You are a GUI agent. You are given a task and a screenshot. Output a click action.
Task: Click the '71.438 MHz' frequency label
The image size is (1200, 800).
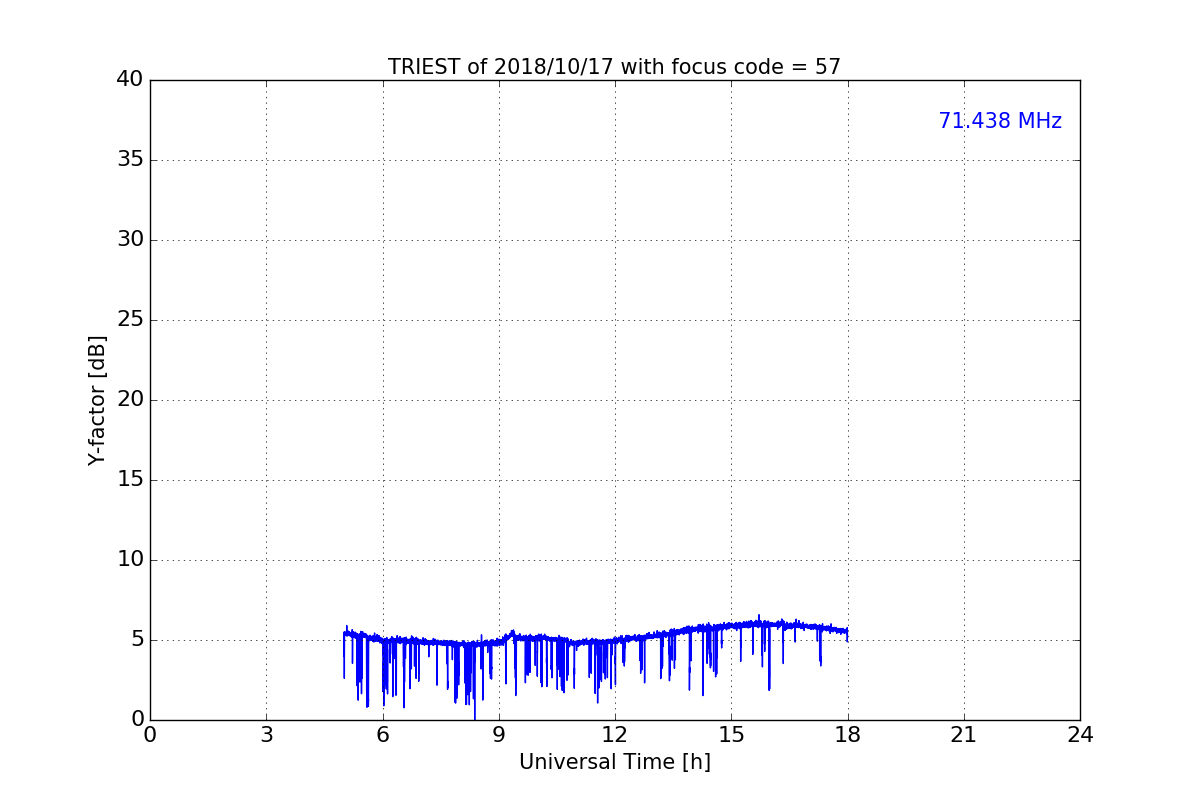(x=1000, y=121)
